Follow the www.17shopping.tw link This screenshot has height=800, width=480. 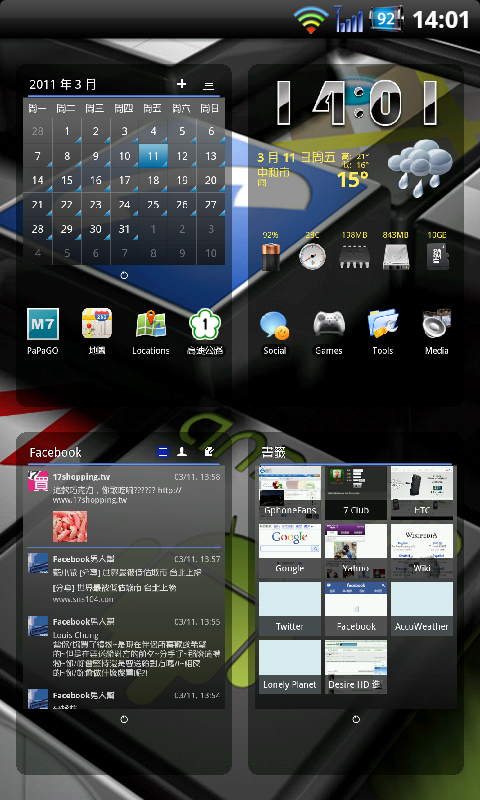[x=90, y=500]
